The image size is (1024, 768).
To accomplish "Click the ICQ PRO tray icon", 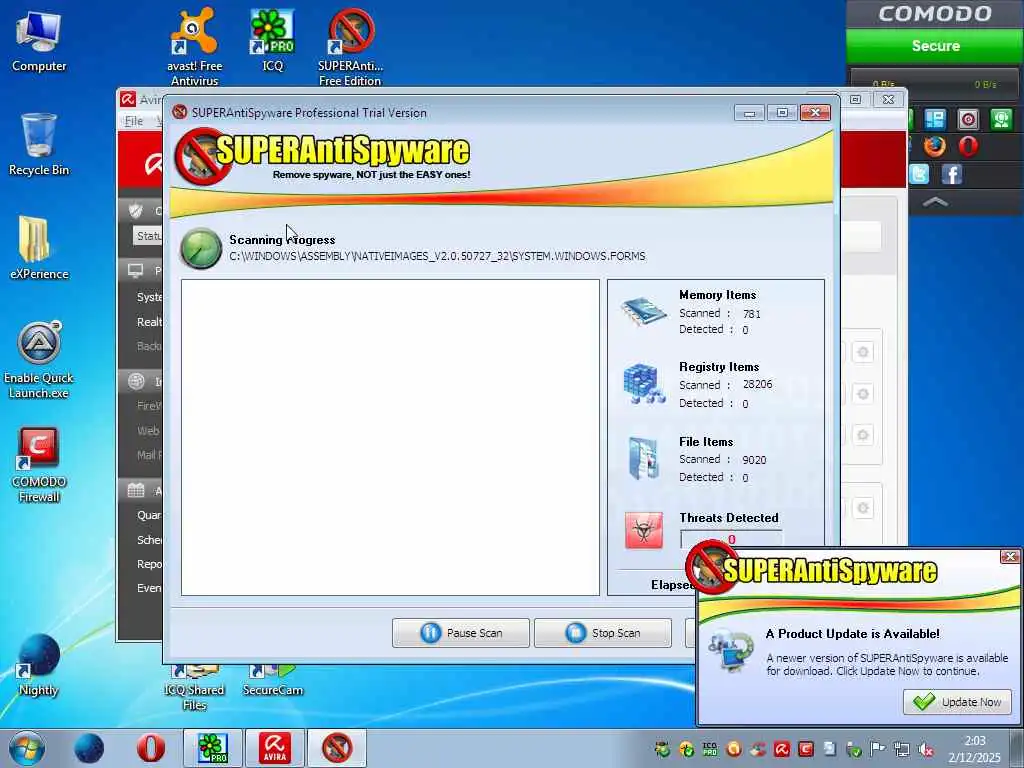I will point(710,749).
